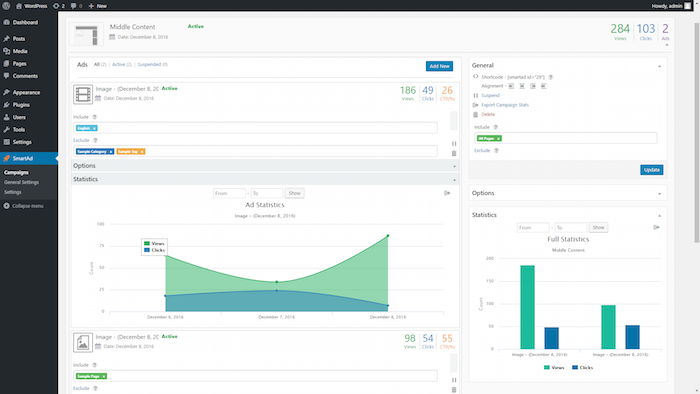Click the Export Campaign Stats link
This screenshot has width=700, height=394.
[x=505, y=105]
